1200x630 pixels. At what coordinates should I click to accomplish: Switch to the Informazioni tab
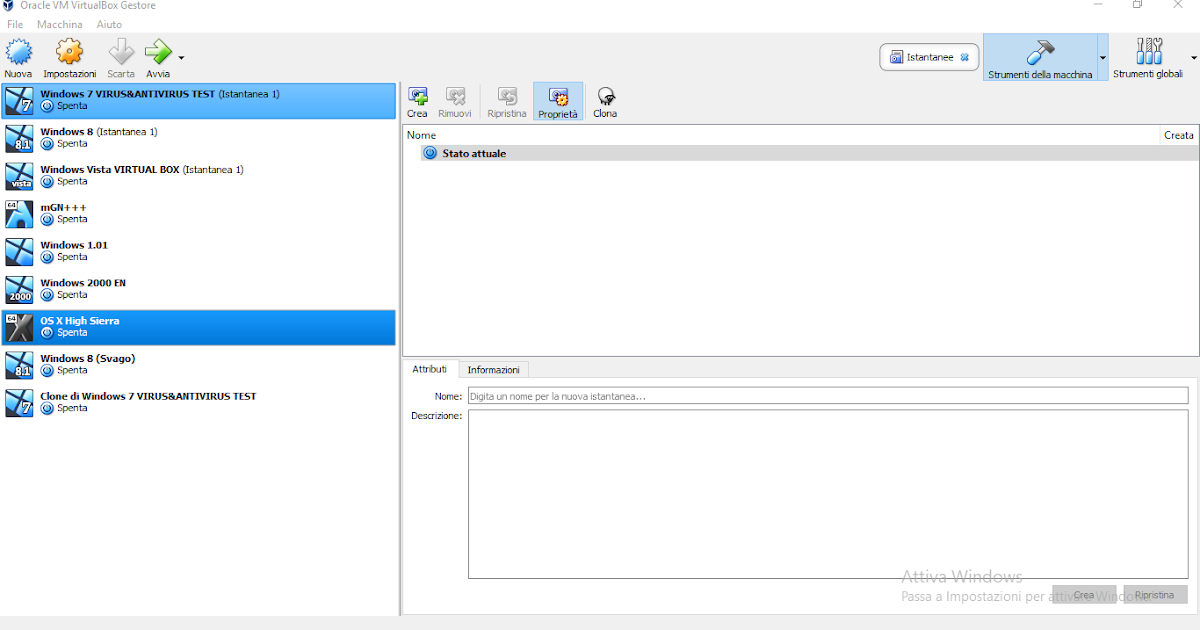[494, 369]
